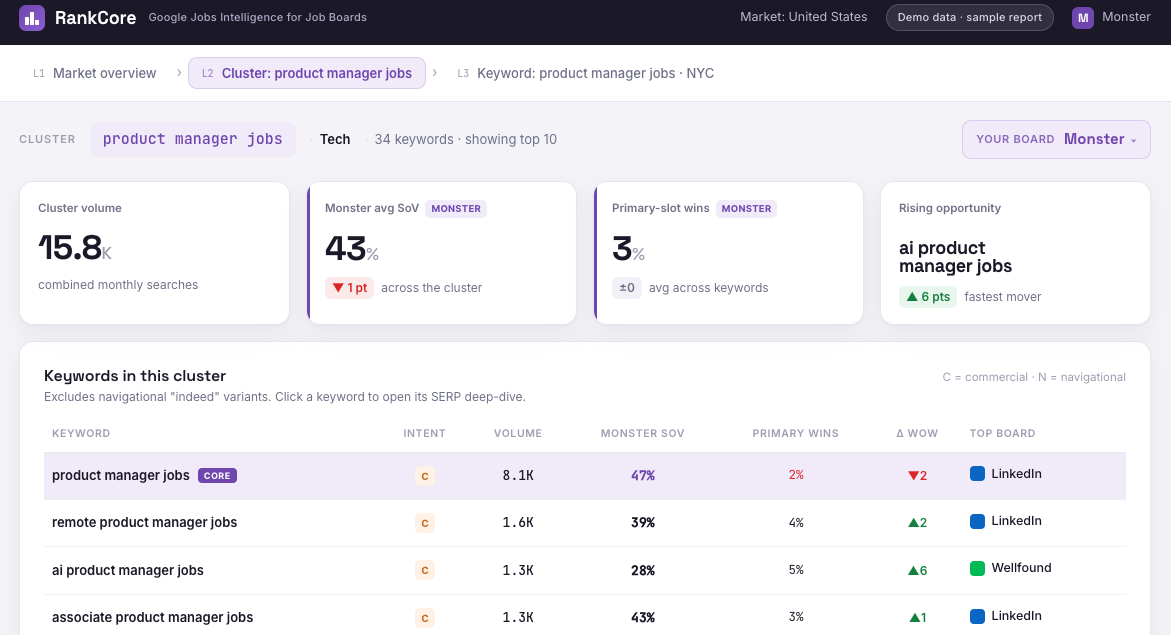
Task: Click the 5% primary wins value
Action: pyautogui.click(x=796, y=569)
